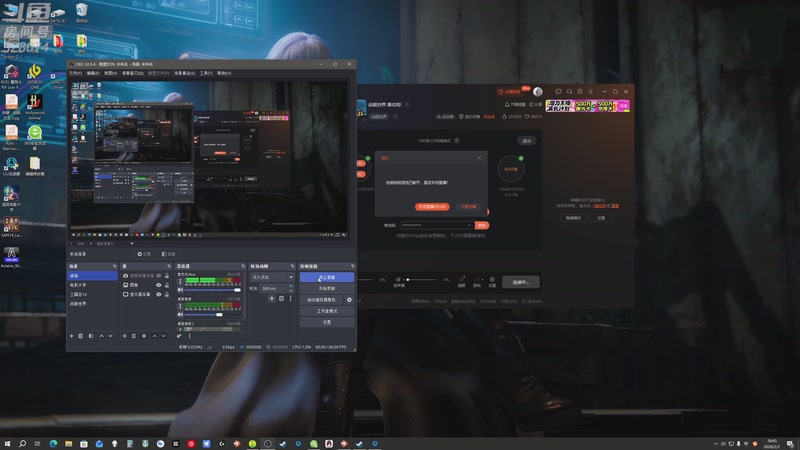Open headset support icon in streaming app
The image size is (800, 450).
[x=569, y=91]
